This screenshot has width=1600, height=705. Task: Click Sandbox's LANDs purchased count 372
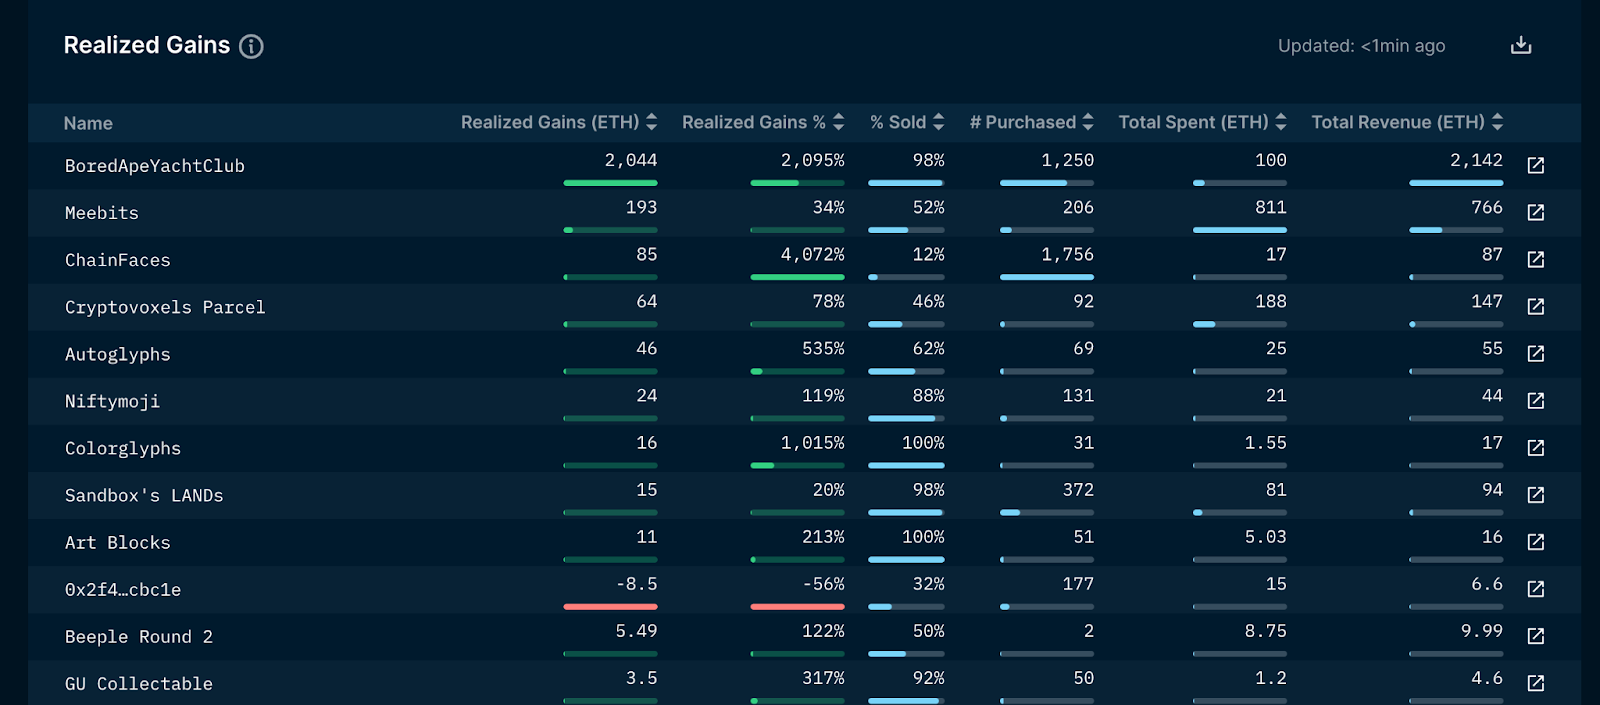click(x=1078, y=489)
